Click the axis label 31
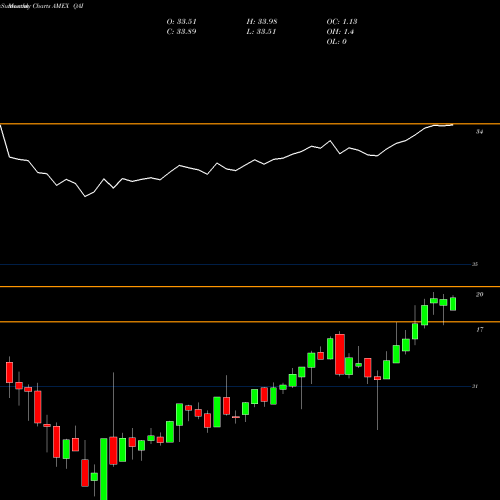This screenshot has height=500, width=500. click(x=475, y=386)
